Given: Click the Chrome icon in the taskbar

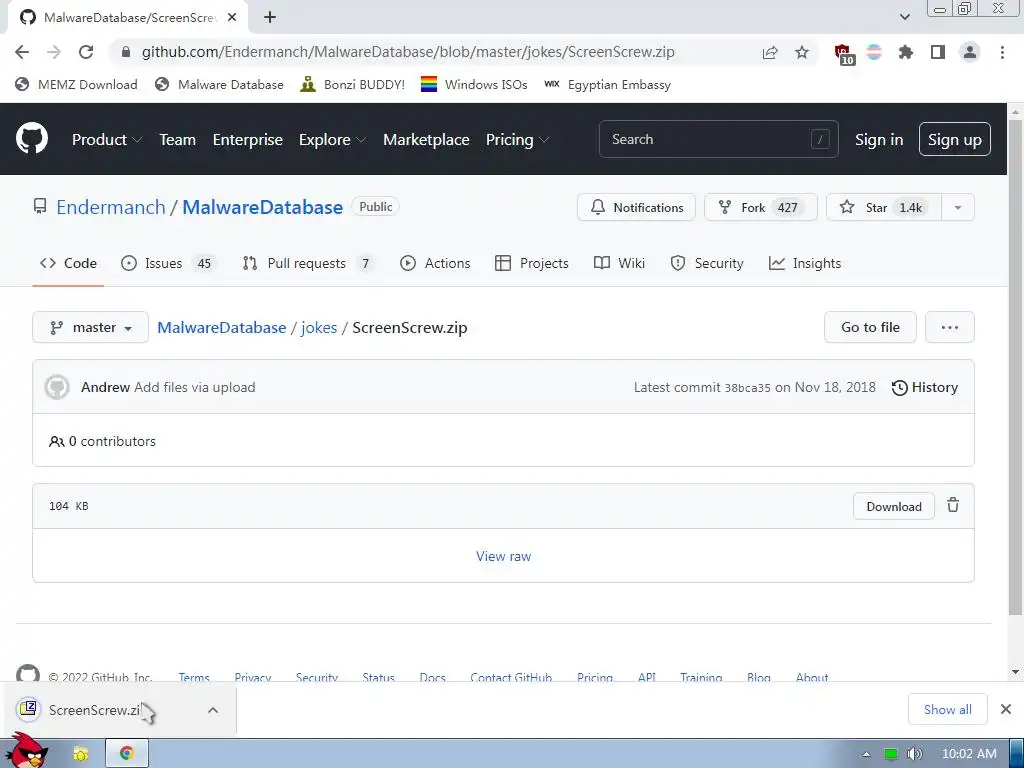Looking at the screenshot, I should click(x=127, y=754).
